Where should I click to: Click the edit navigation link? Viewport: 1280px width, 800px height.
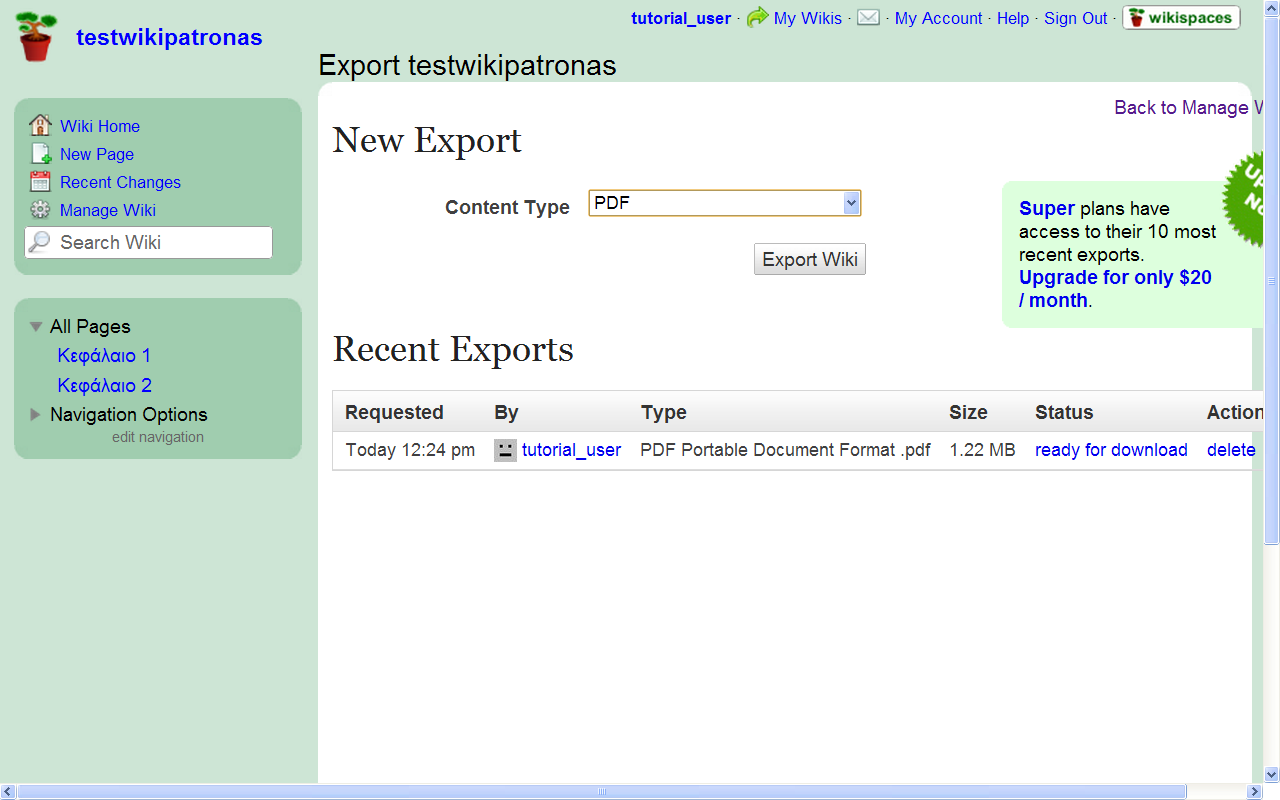158,437
